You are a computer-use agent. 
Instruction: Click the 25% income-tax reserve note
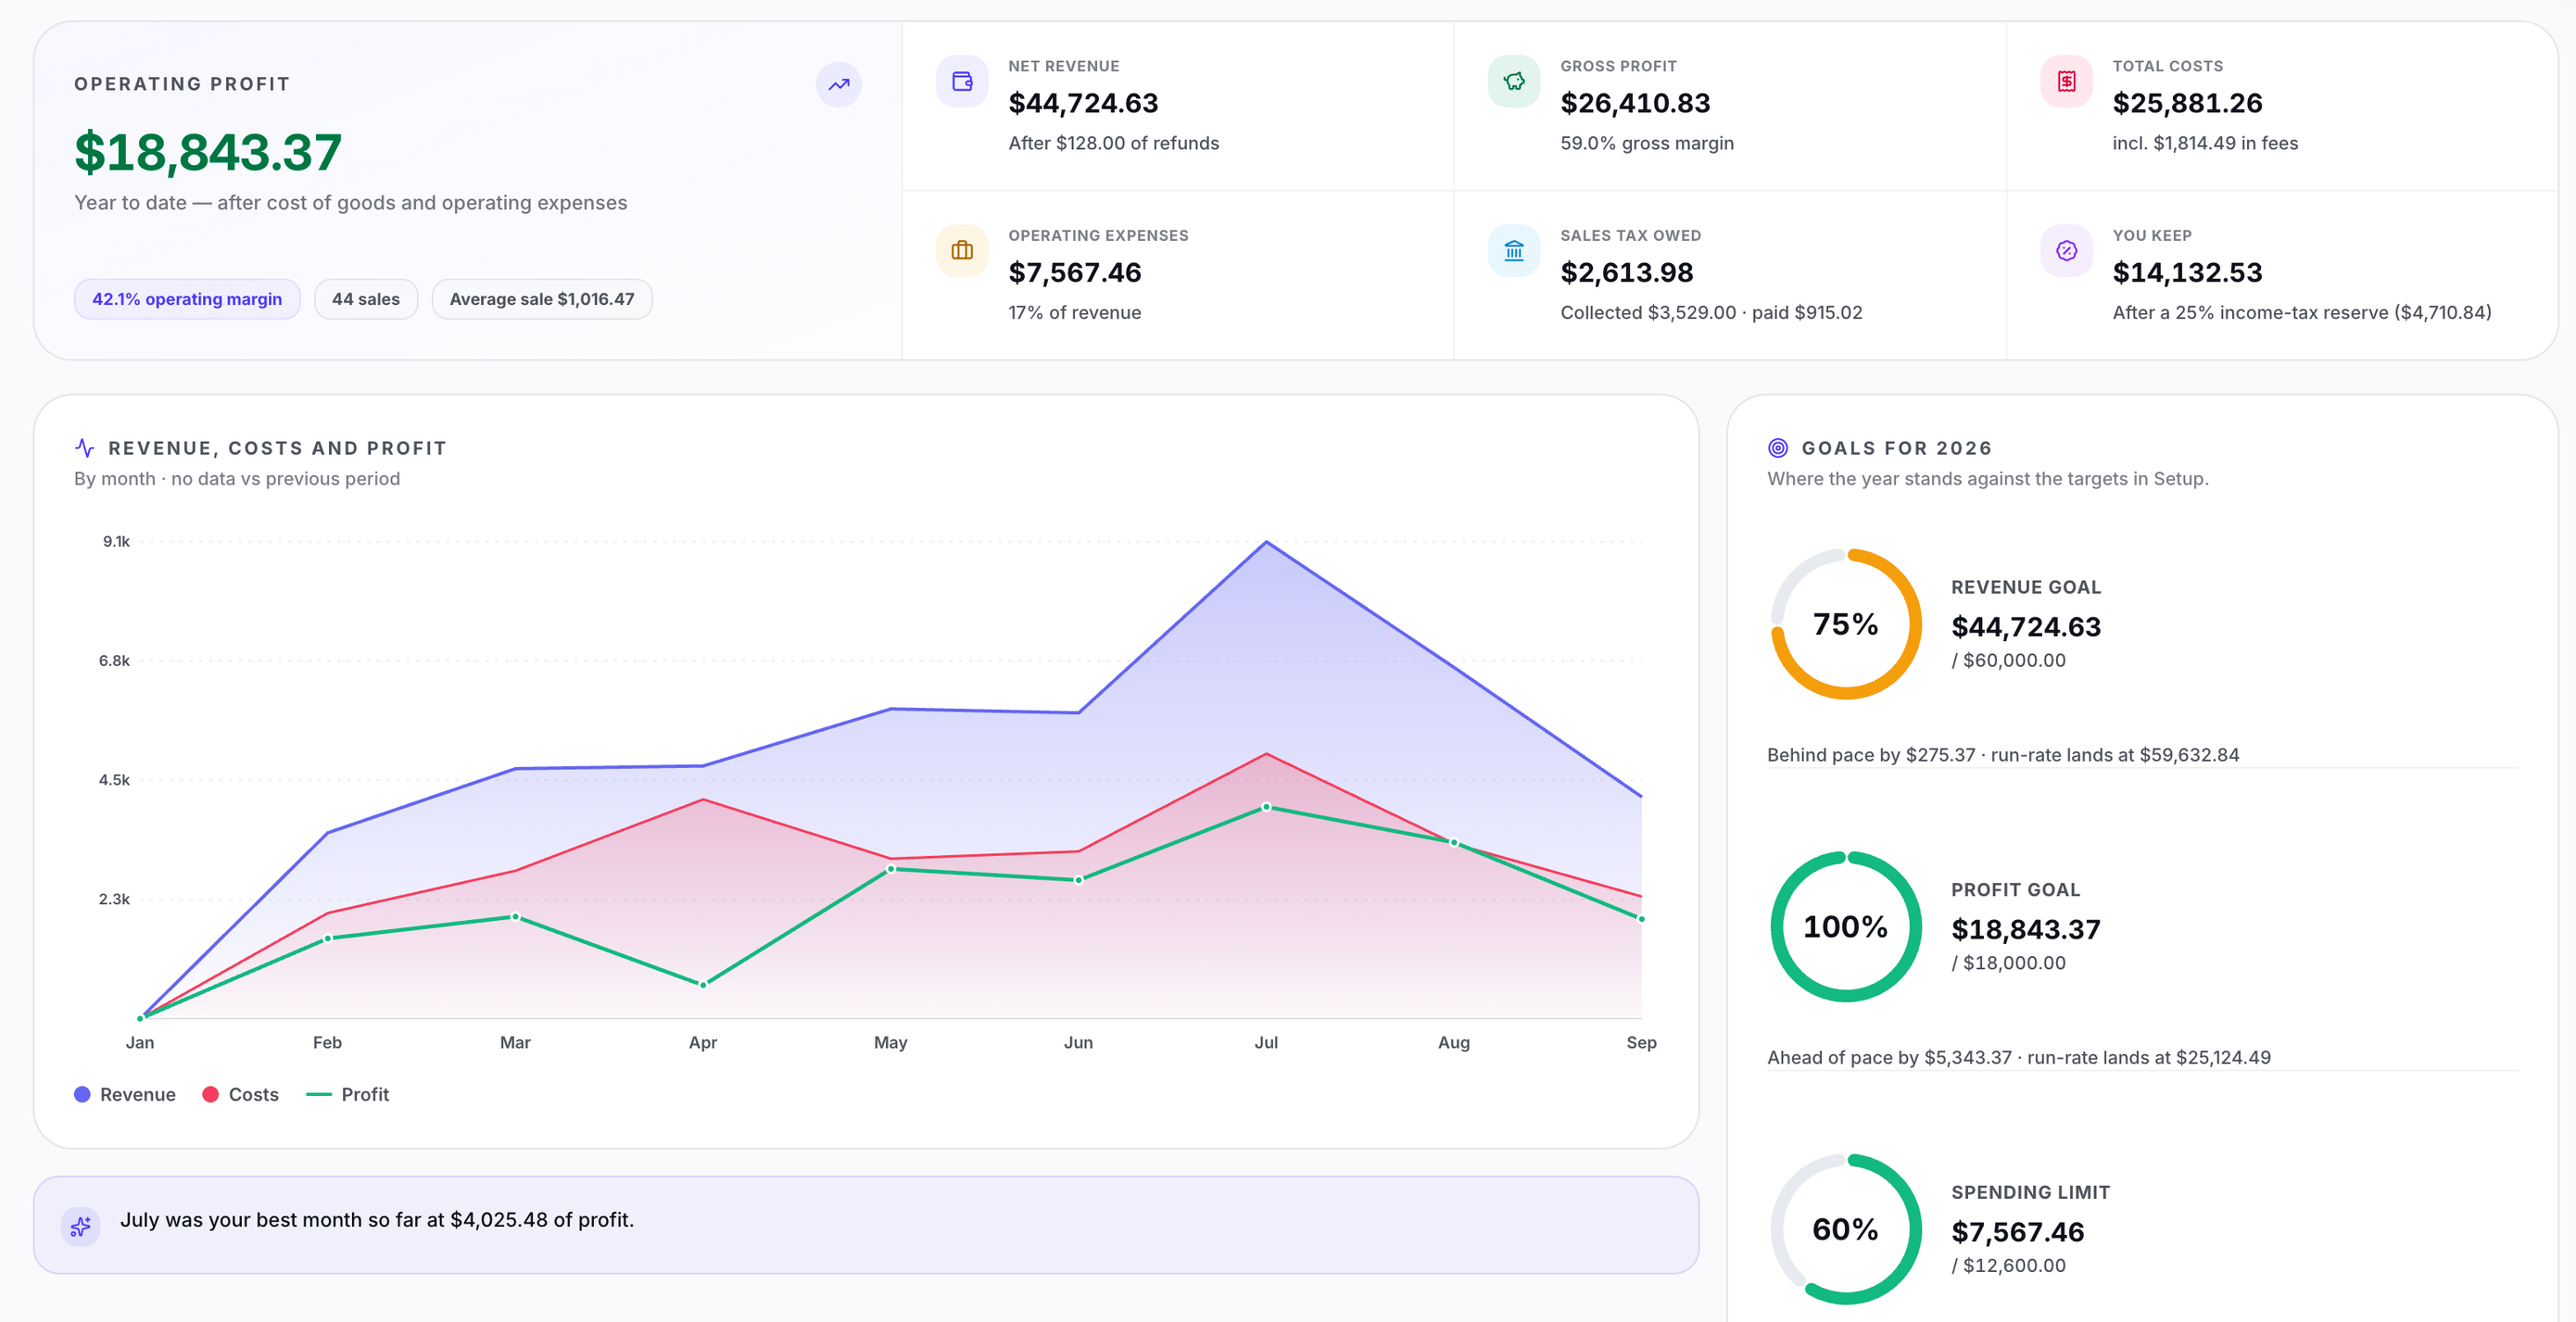click(2302, 312)
